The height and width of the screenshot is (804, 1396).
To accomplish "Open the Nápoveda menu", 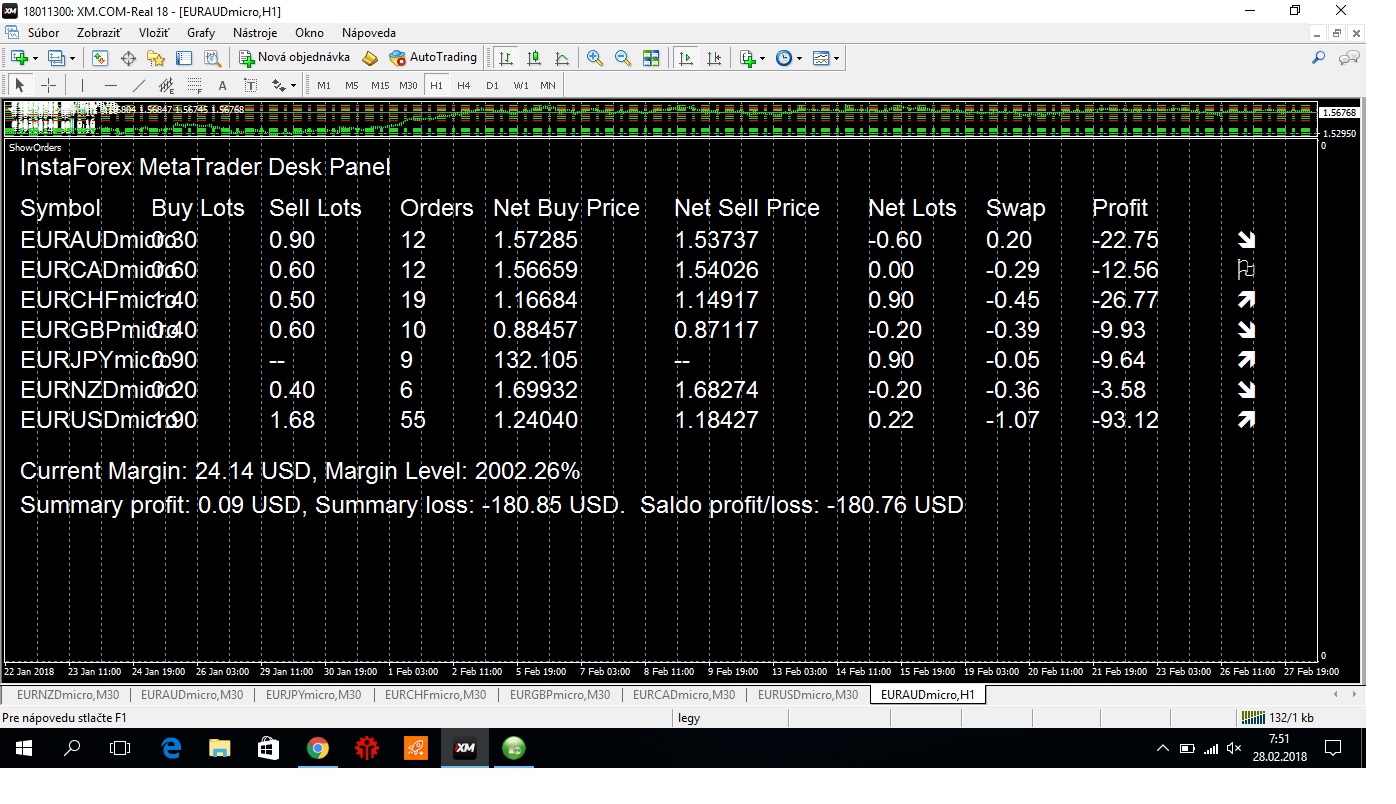I will [369, 33].
